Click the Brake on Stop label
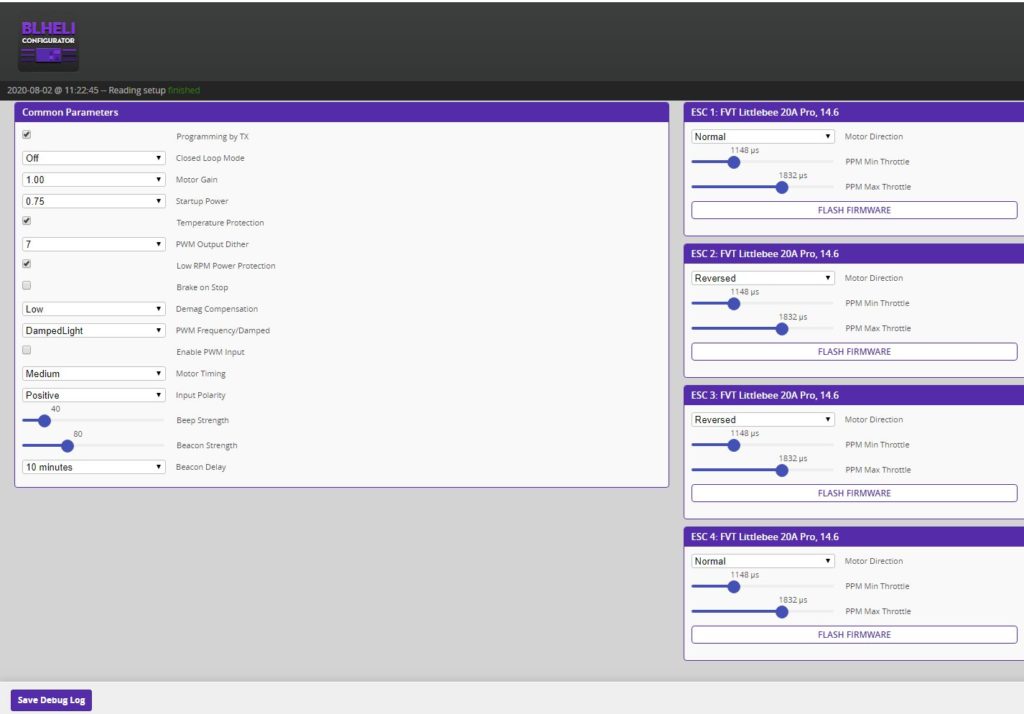 (x=202, y=287)
